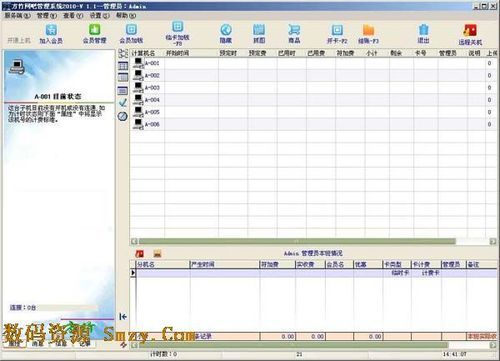Click the red icon above shift table
Viewport: 500px width, 361px height.
point(140,254)
